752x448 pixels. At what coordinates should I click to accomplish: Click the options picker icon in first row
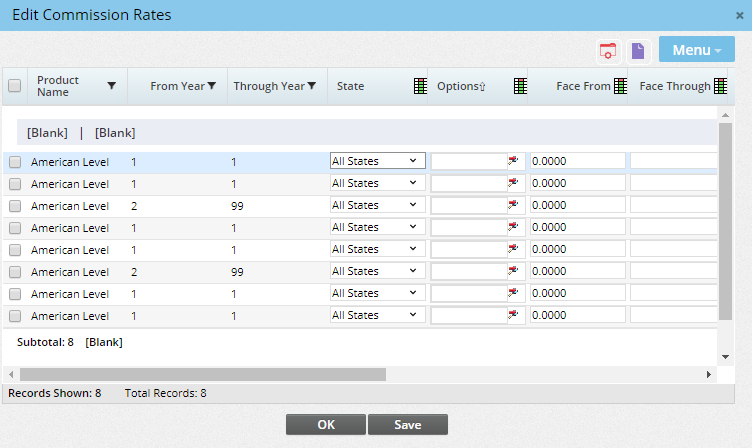(x=515, y=161)
